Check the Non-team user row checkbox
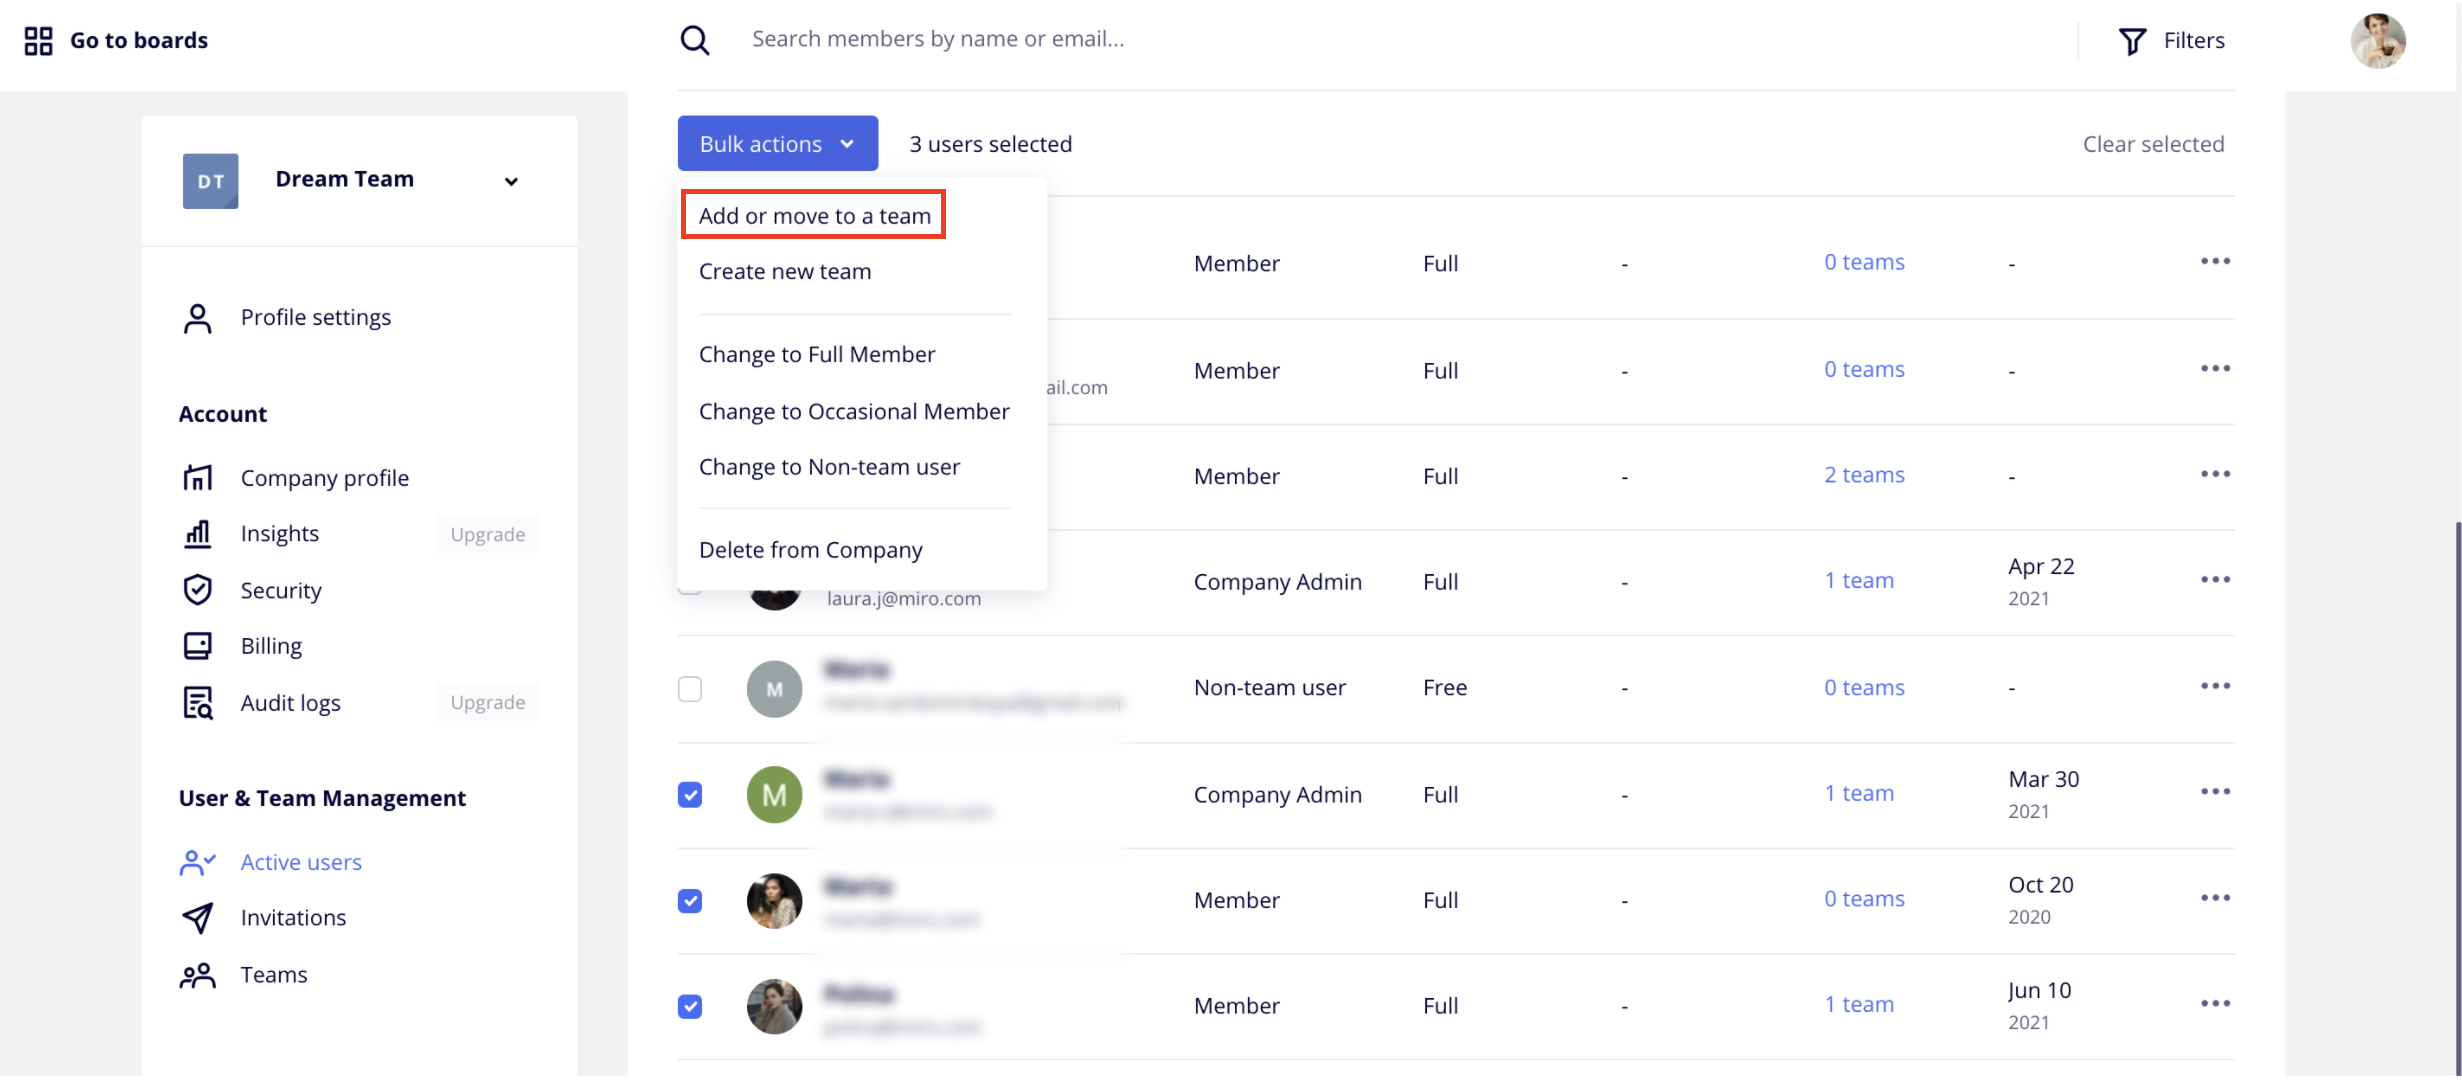The width and height of the screenshot is (2462, 1080). pyautogui.click(x=690, y=689)
